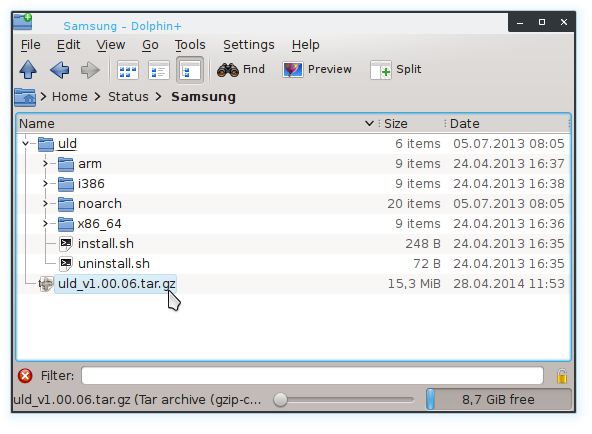
Task: Navigate forward with the right arrow
Action: [x=90, y=70]
